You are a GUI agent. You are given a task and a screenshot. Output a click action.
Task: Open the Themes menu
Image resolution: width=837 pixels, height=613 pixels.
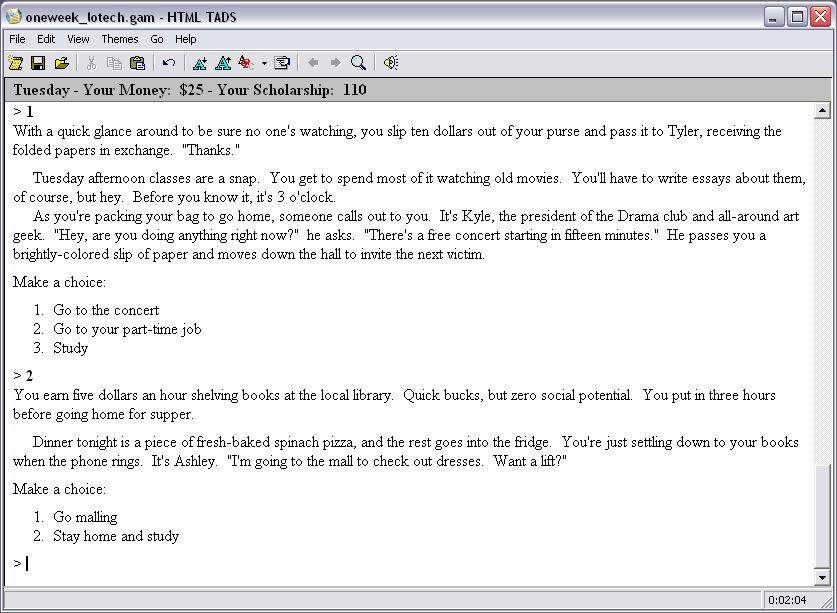click(x=120, y=39)
